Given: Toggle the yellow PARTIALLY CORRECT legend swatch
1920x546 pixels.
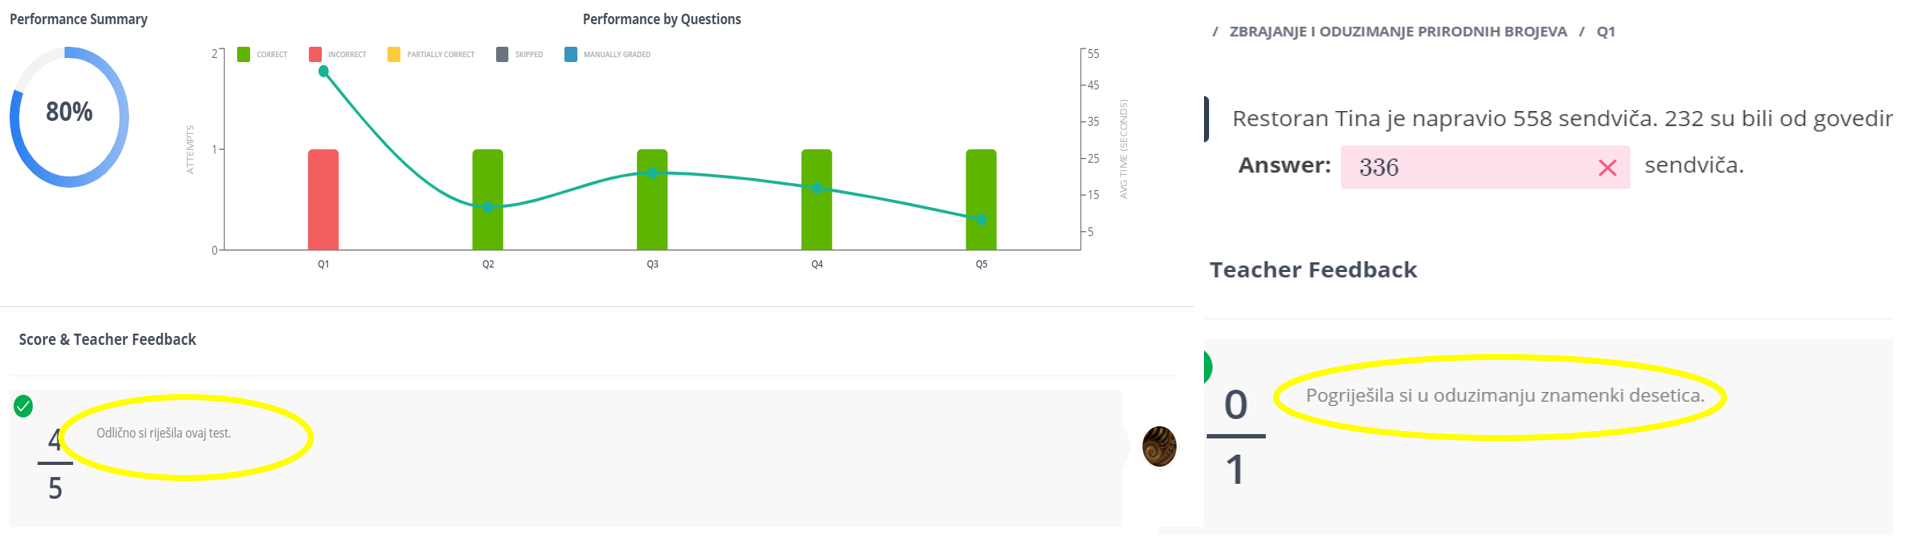Looking at the screenshot, I should 394,54.
